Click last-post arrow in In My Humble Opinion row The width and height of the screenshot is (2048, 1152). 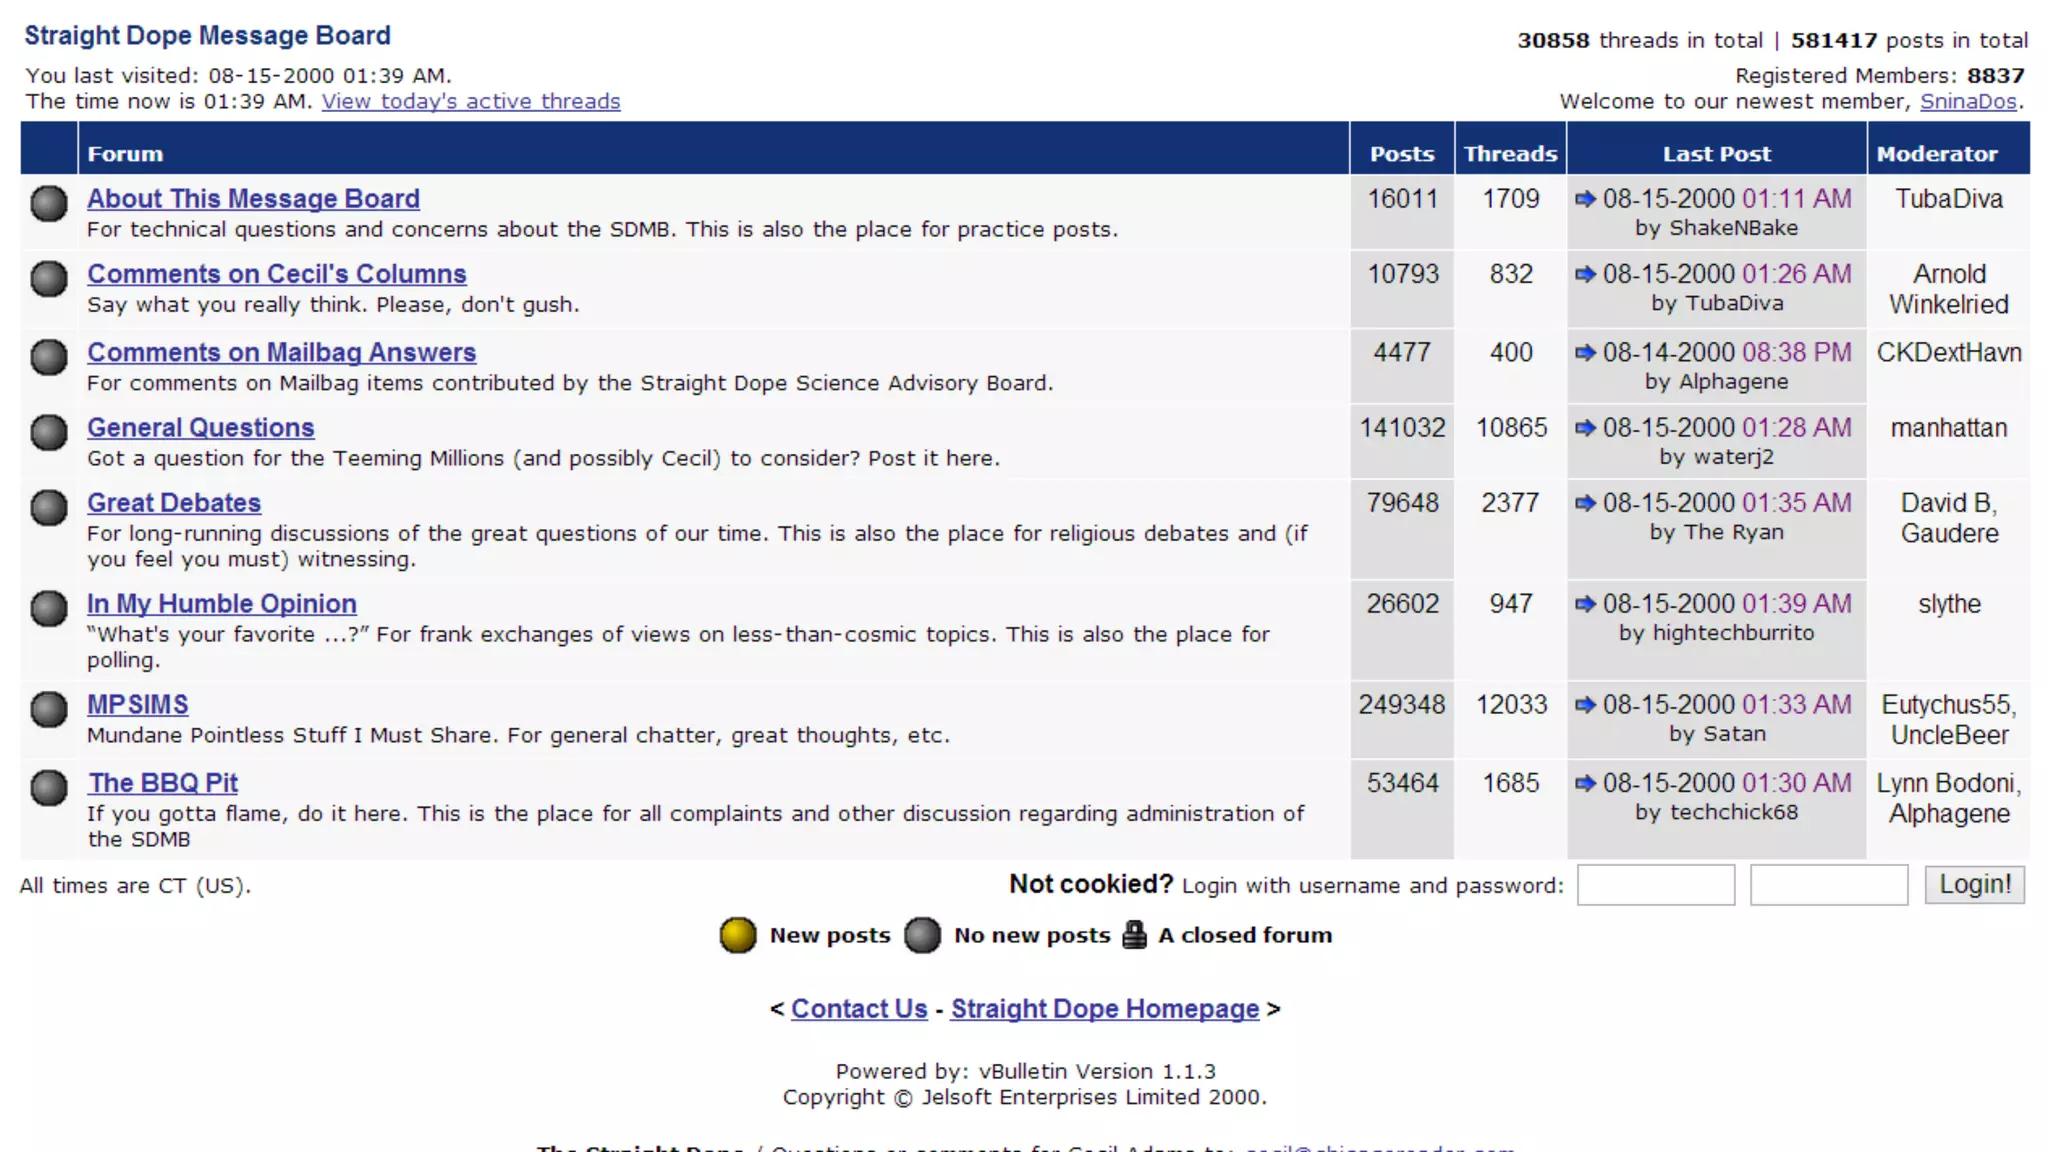(x=1585, y=604)
